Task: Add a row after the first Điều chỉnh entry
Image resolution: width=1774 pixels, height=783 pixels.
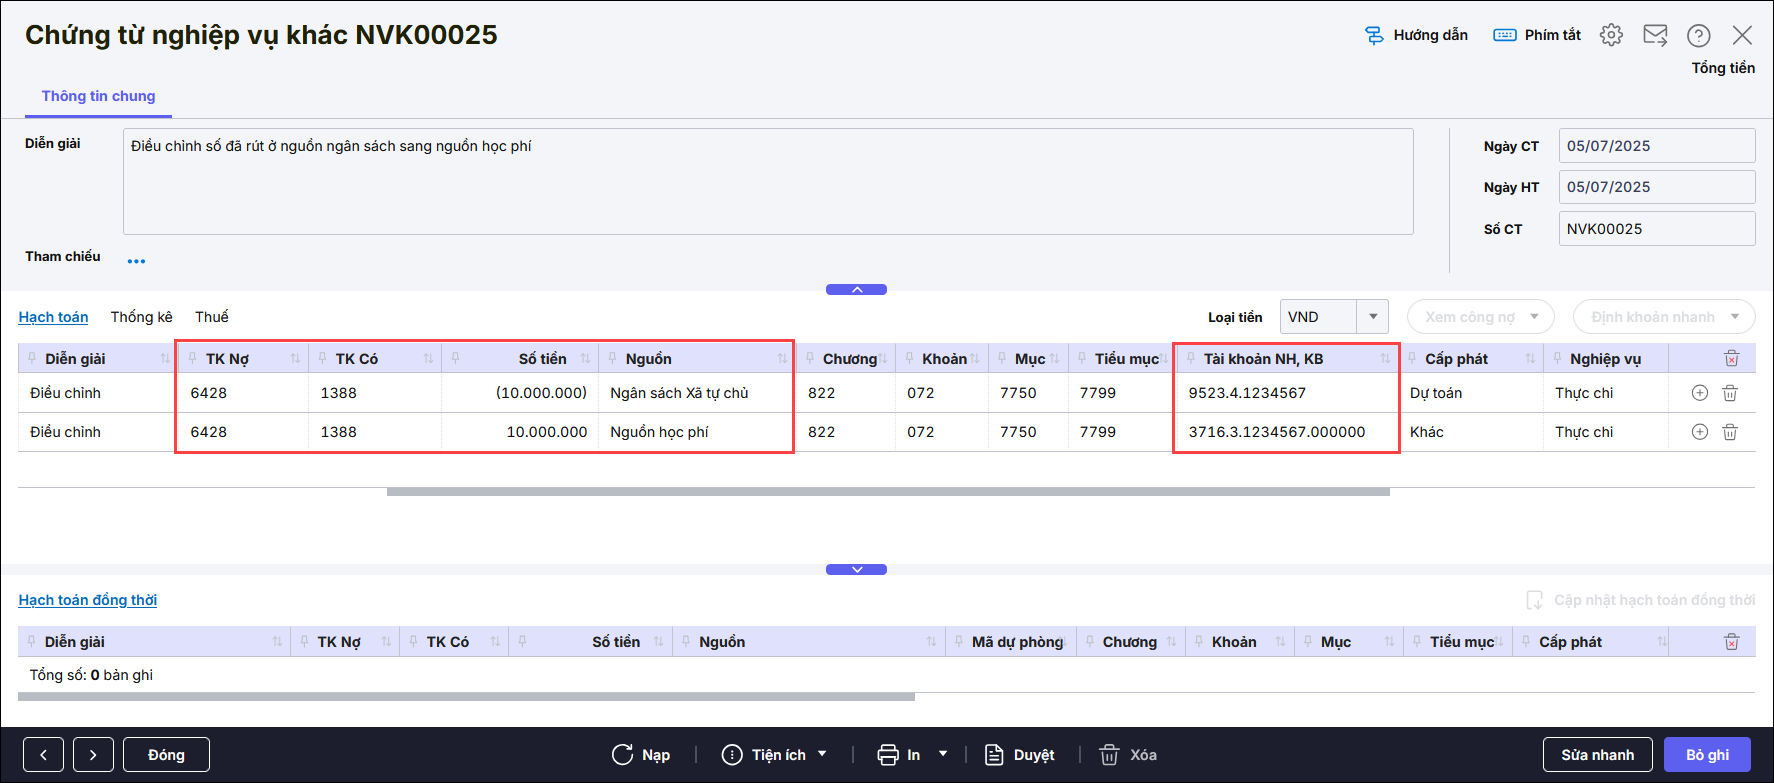Action: (1699, 393)
